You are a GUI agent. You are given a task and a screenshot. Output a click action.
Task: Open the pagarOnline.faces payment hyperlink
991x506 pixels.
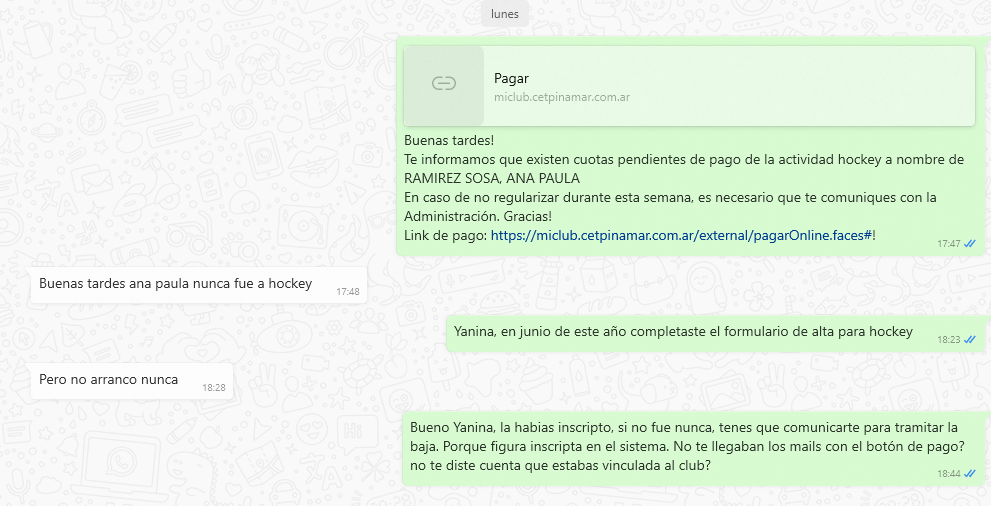pyautogui.click(x=682, y=235)
